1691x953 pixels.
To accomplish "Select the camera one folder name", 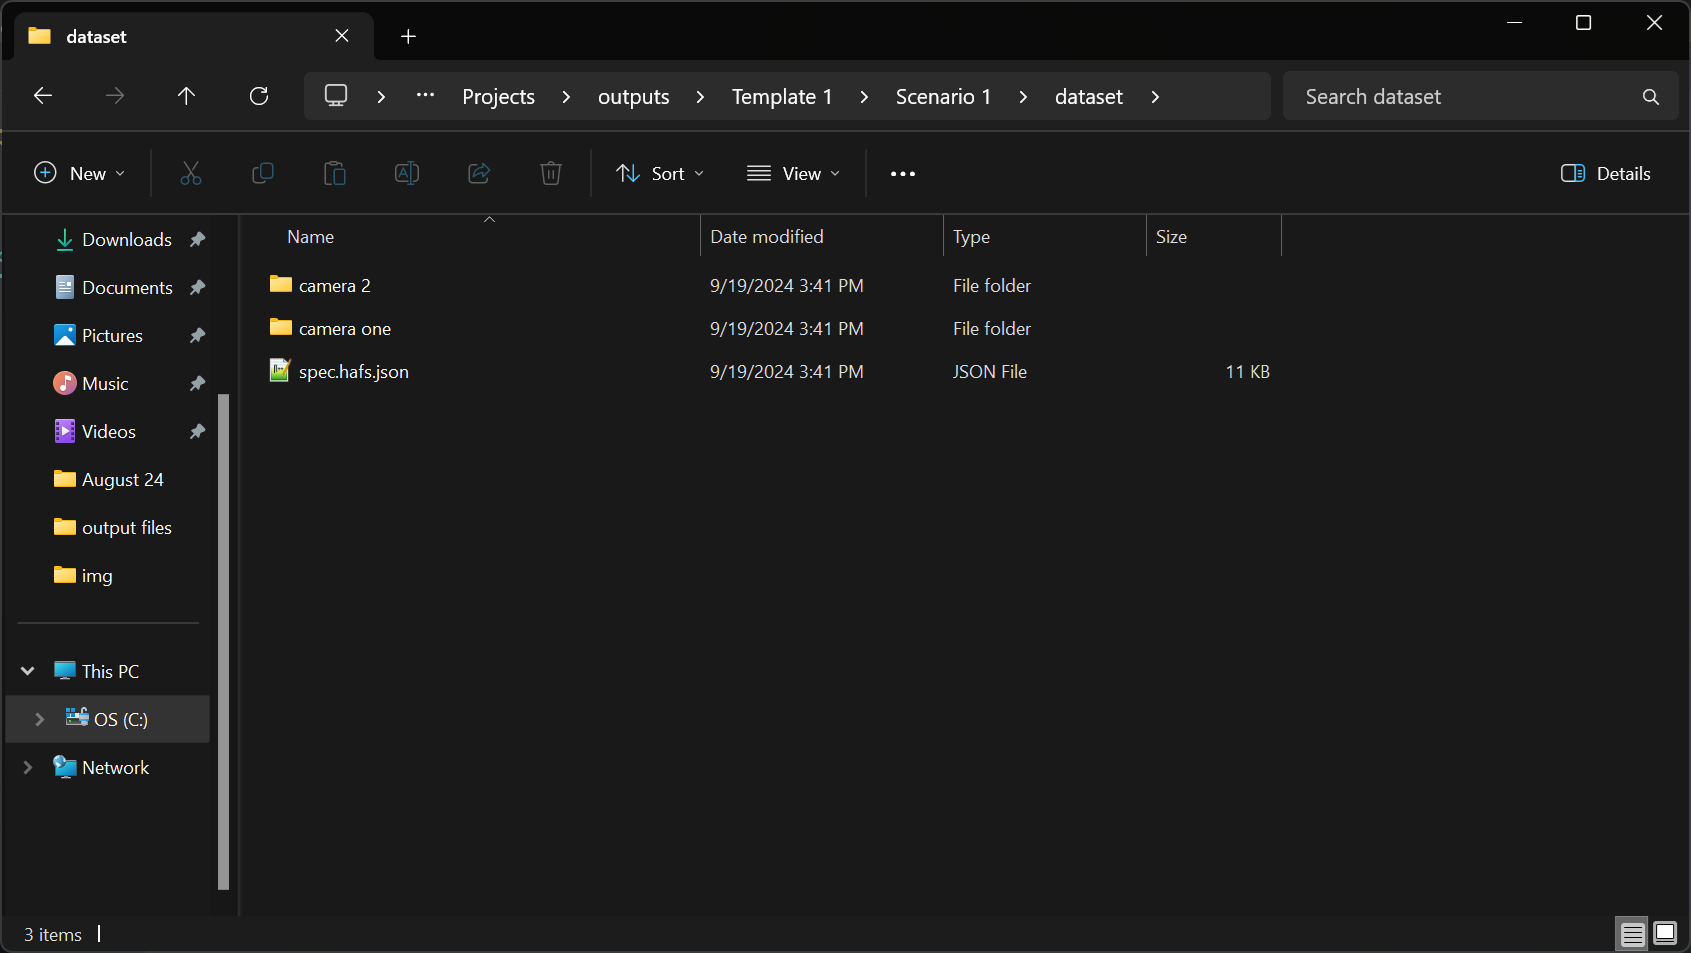I will [x=345, y=328].
